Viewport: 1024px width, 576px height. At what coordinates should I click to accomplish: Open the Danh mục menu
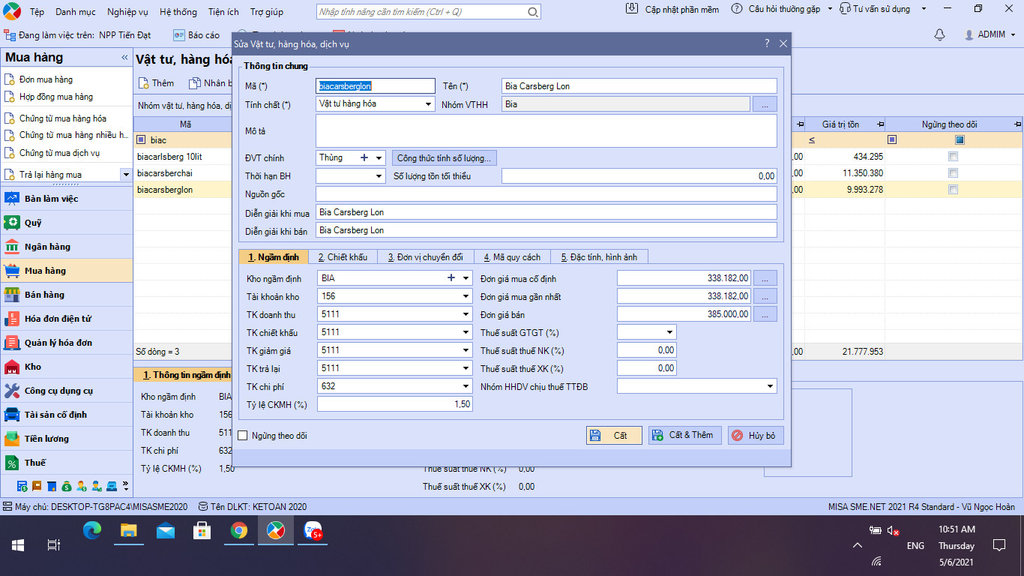(75, 12)
